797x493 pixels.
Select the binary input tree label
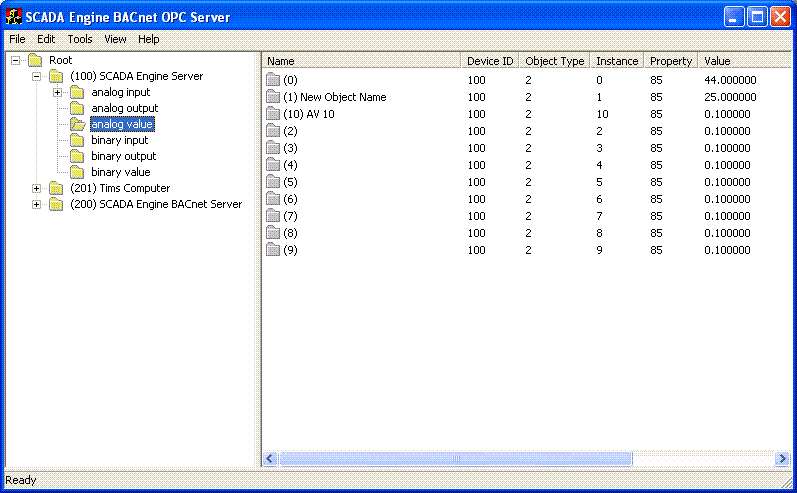click(119, 140)
